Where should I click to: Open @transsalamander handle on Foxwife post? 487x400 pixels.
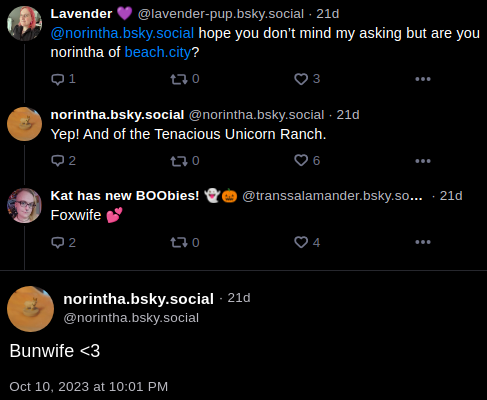332,196
